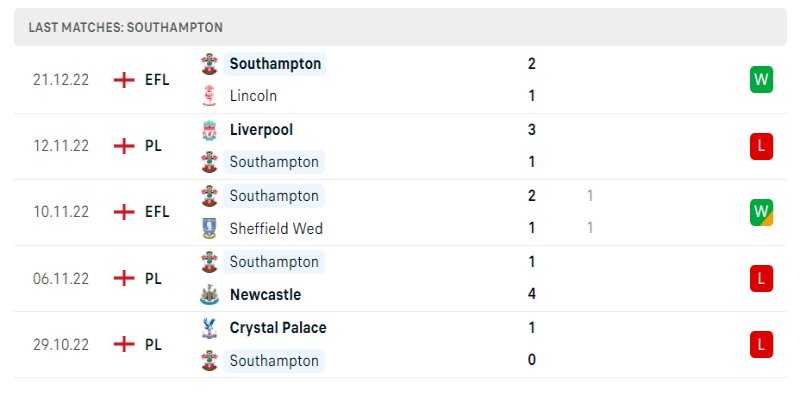The width and height of the screenshot is (800, 400).
Task: Click the Newcastle club crest
Action: [x=209, y=294]
